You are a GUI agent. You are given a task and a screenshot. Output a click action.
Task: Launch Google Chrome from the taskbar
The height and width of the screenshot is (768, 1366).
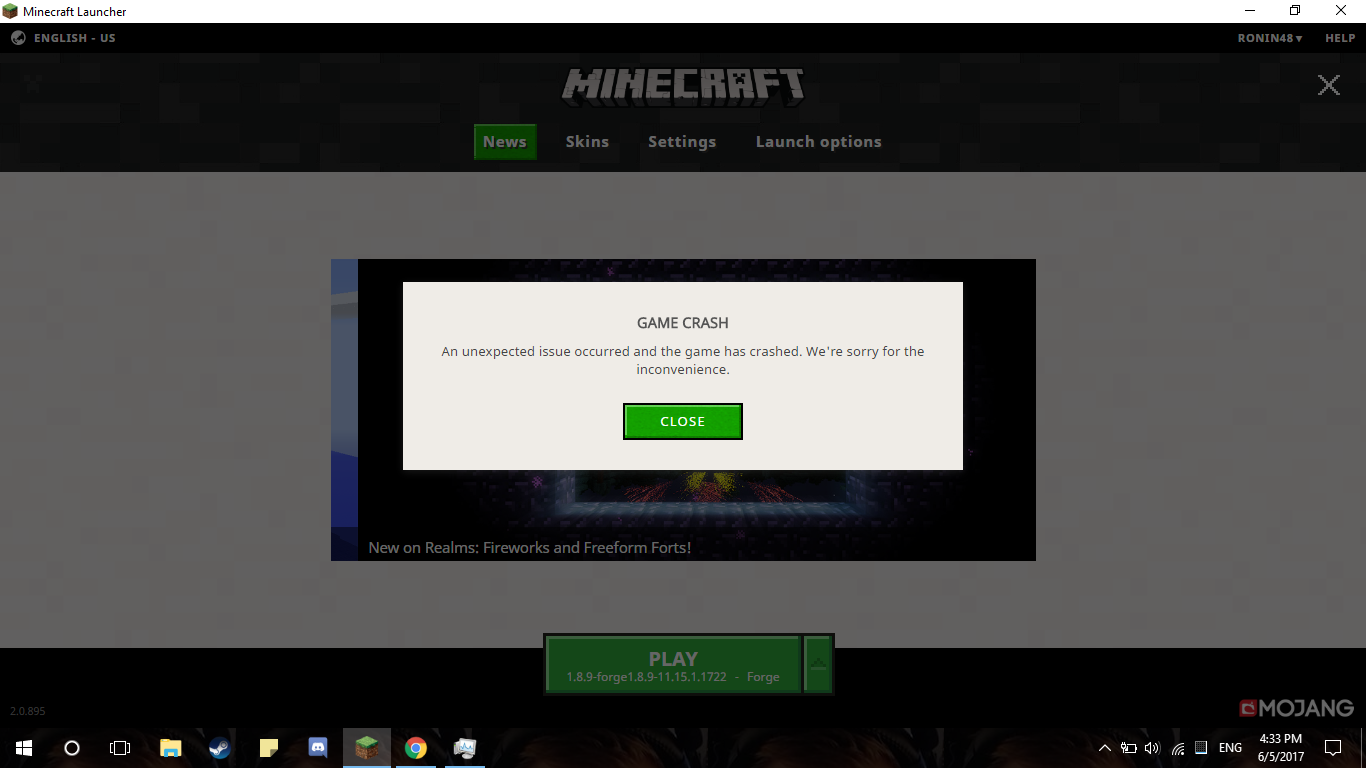[x=416, y=748]
